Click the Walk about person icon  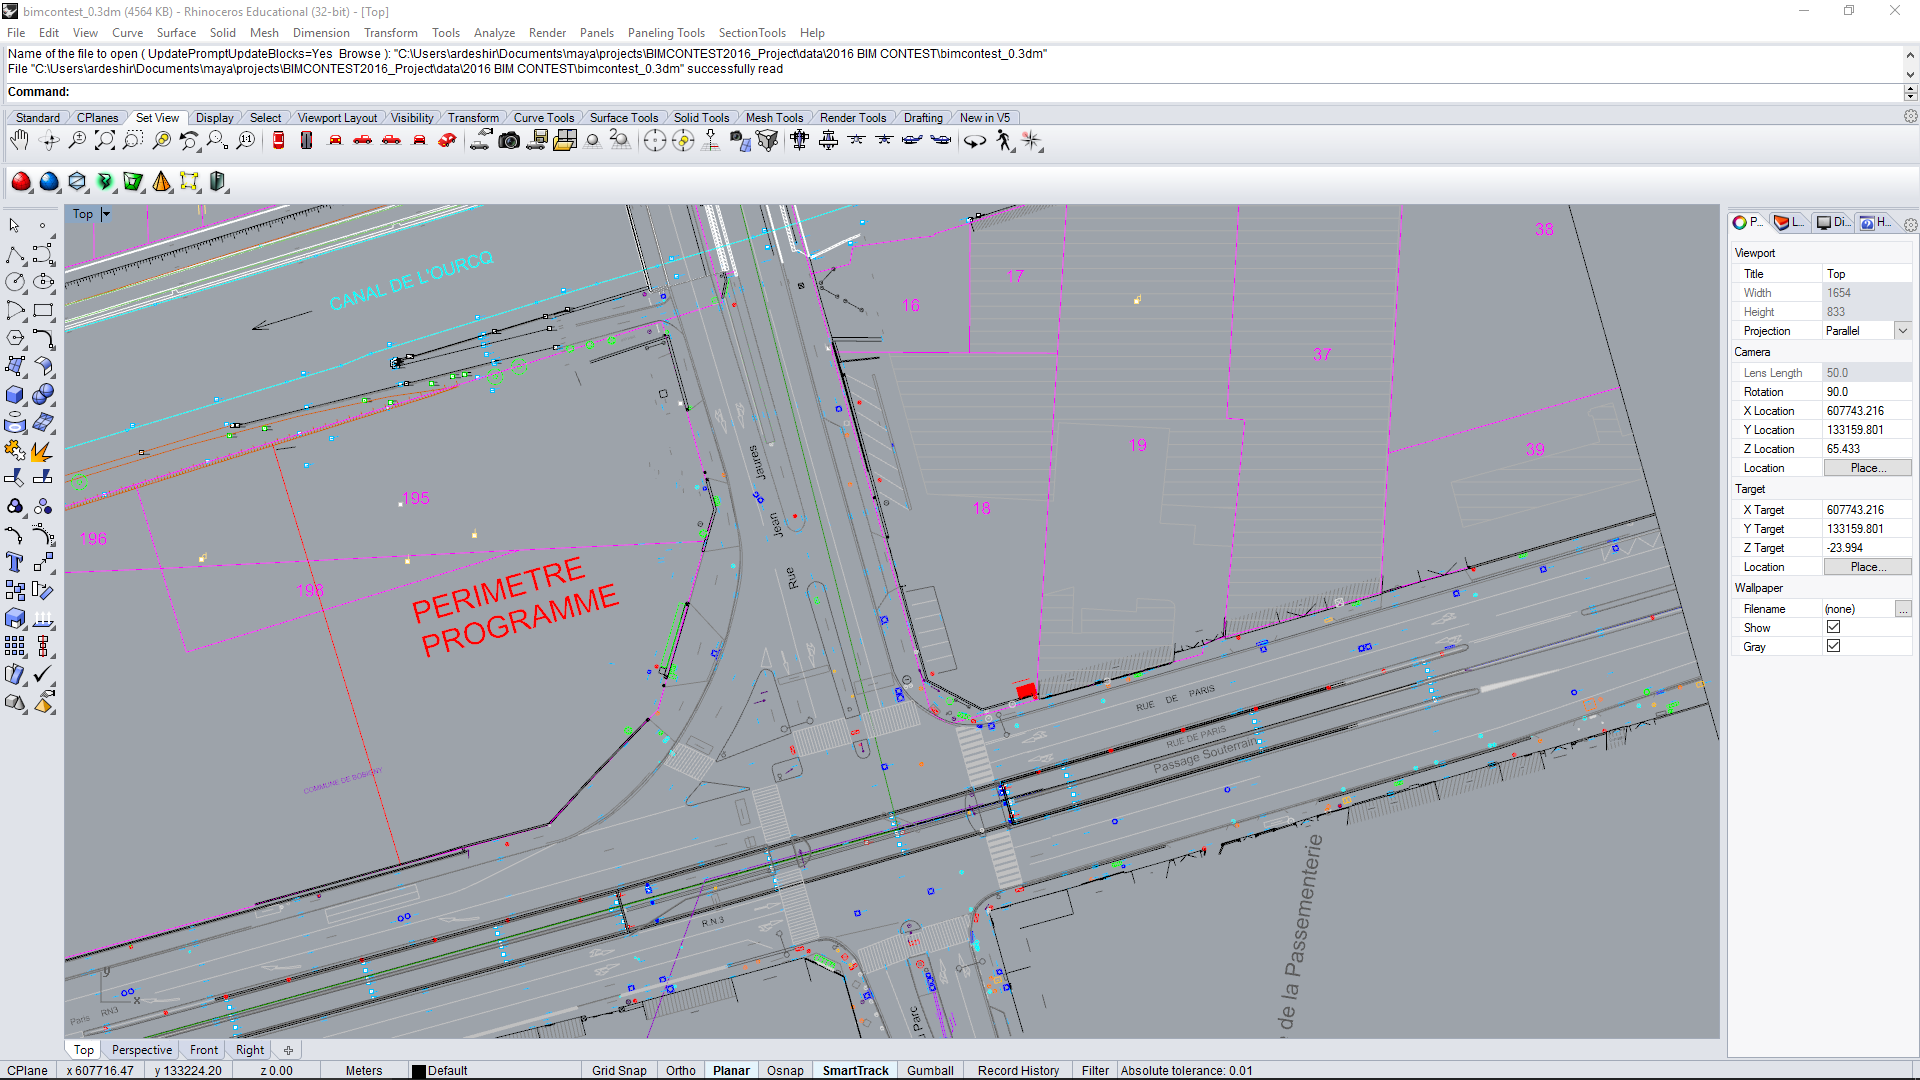(1004, 141)
